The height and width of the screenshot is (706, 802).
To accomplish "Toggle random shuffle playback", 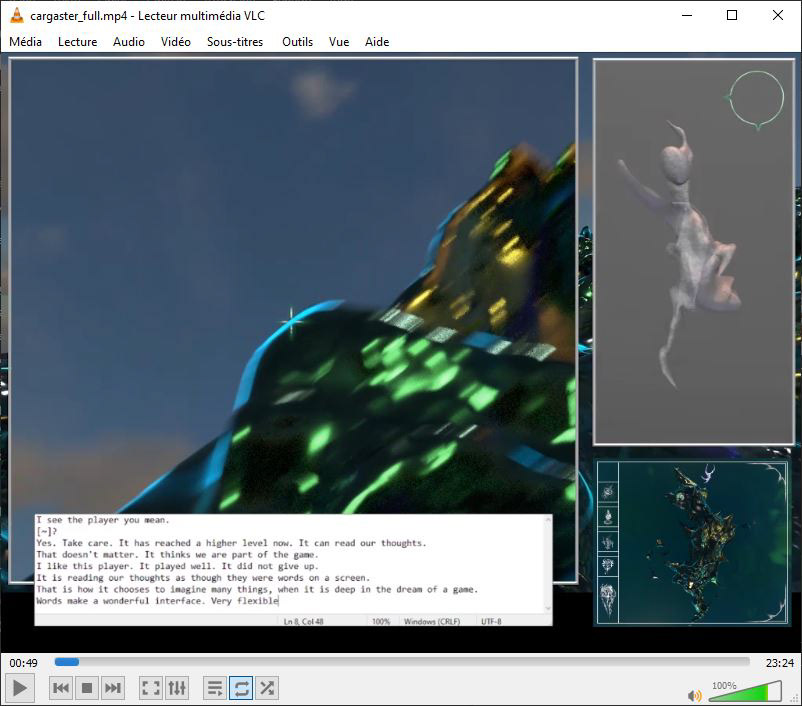I will tap(267, 688).
